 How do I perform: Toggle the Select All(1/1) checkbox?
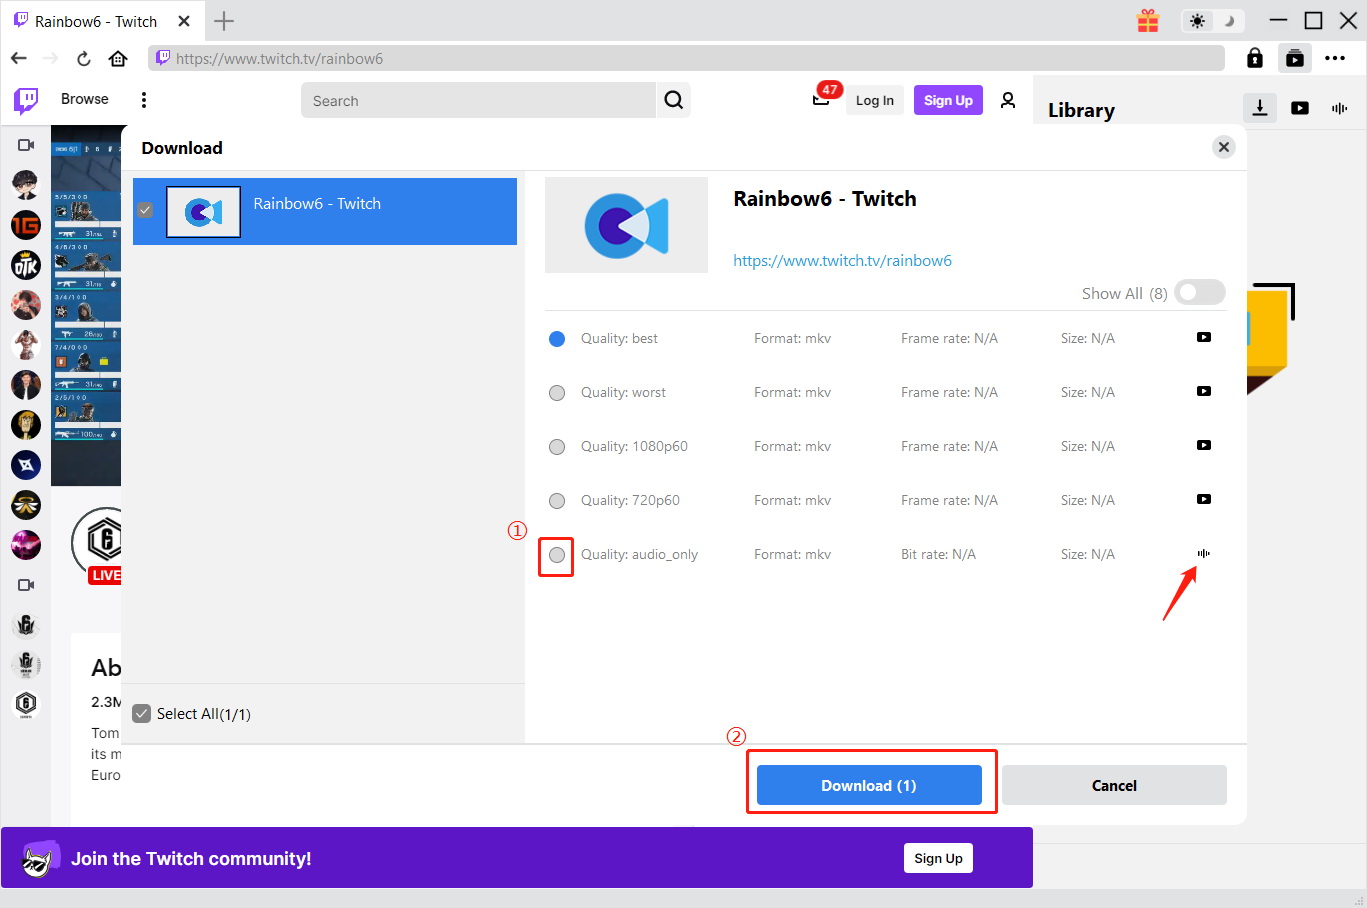[x=142, y=713]
